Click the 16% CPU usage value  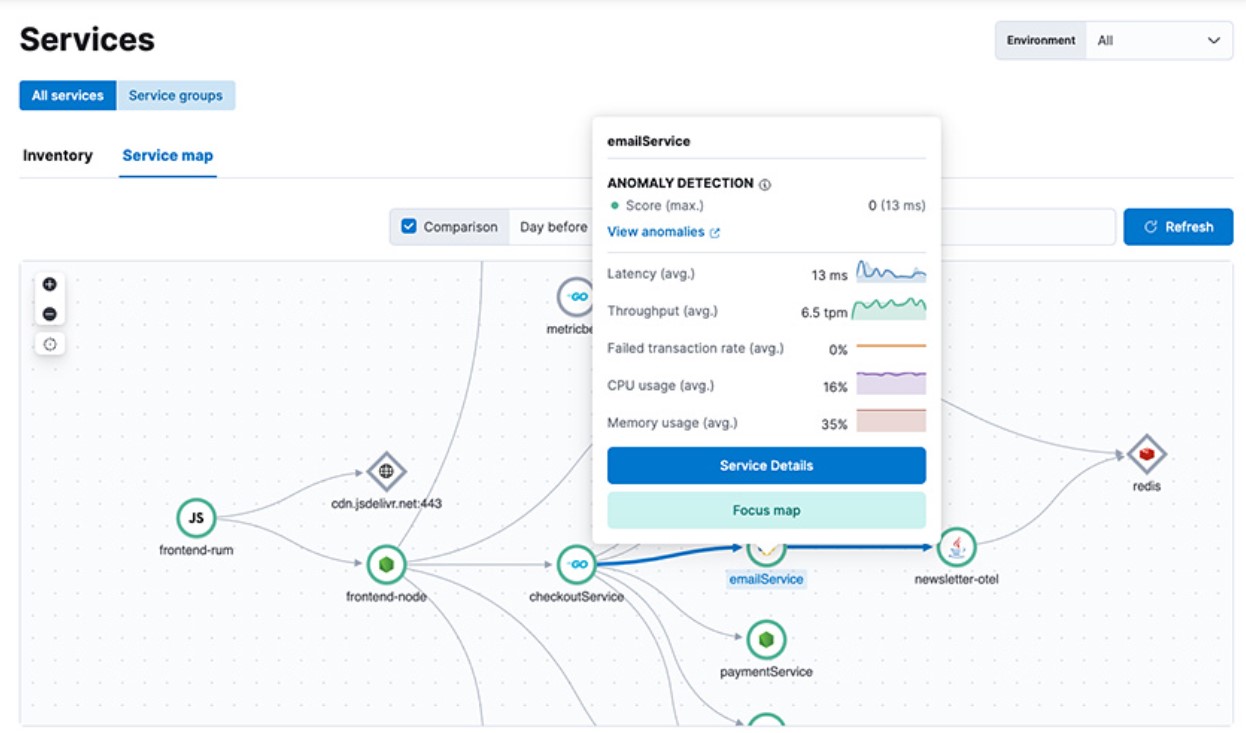pos(835,387)
